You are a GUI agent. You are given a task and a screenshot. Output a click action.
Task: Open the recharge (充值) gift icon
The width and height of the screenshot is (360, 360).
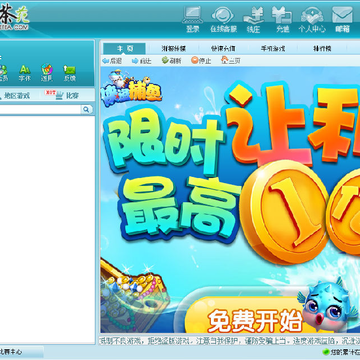pyautogui.click(x=282, y=20)
